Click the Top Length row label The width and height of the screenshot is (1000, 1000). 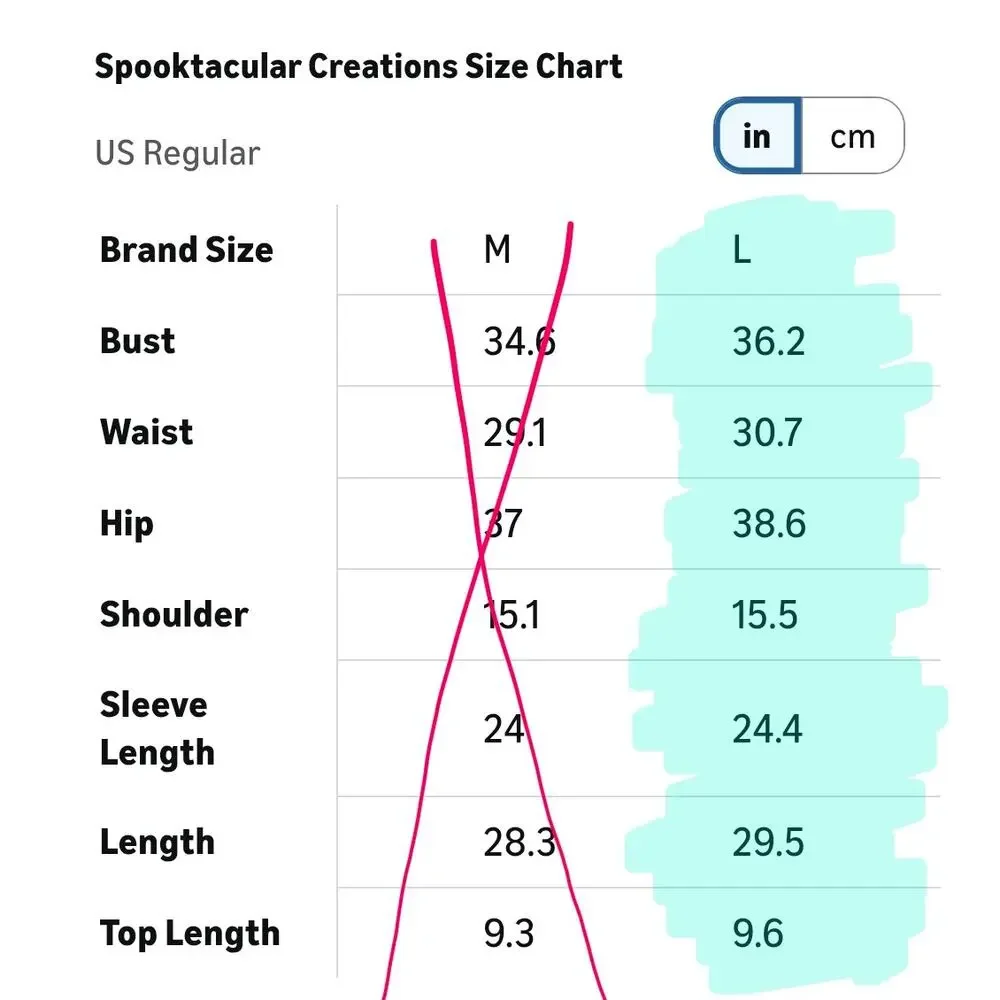189,933
